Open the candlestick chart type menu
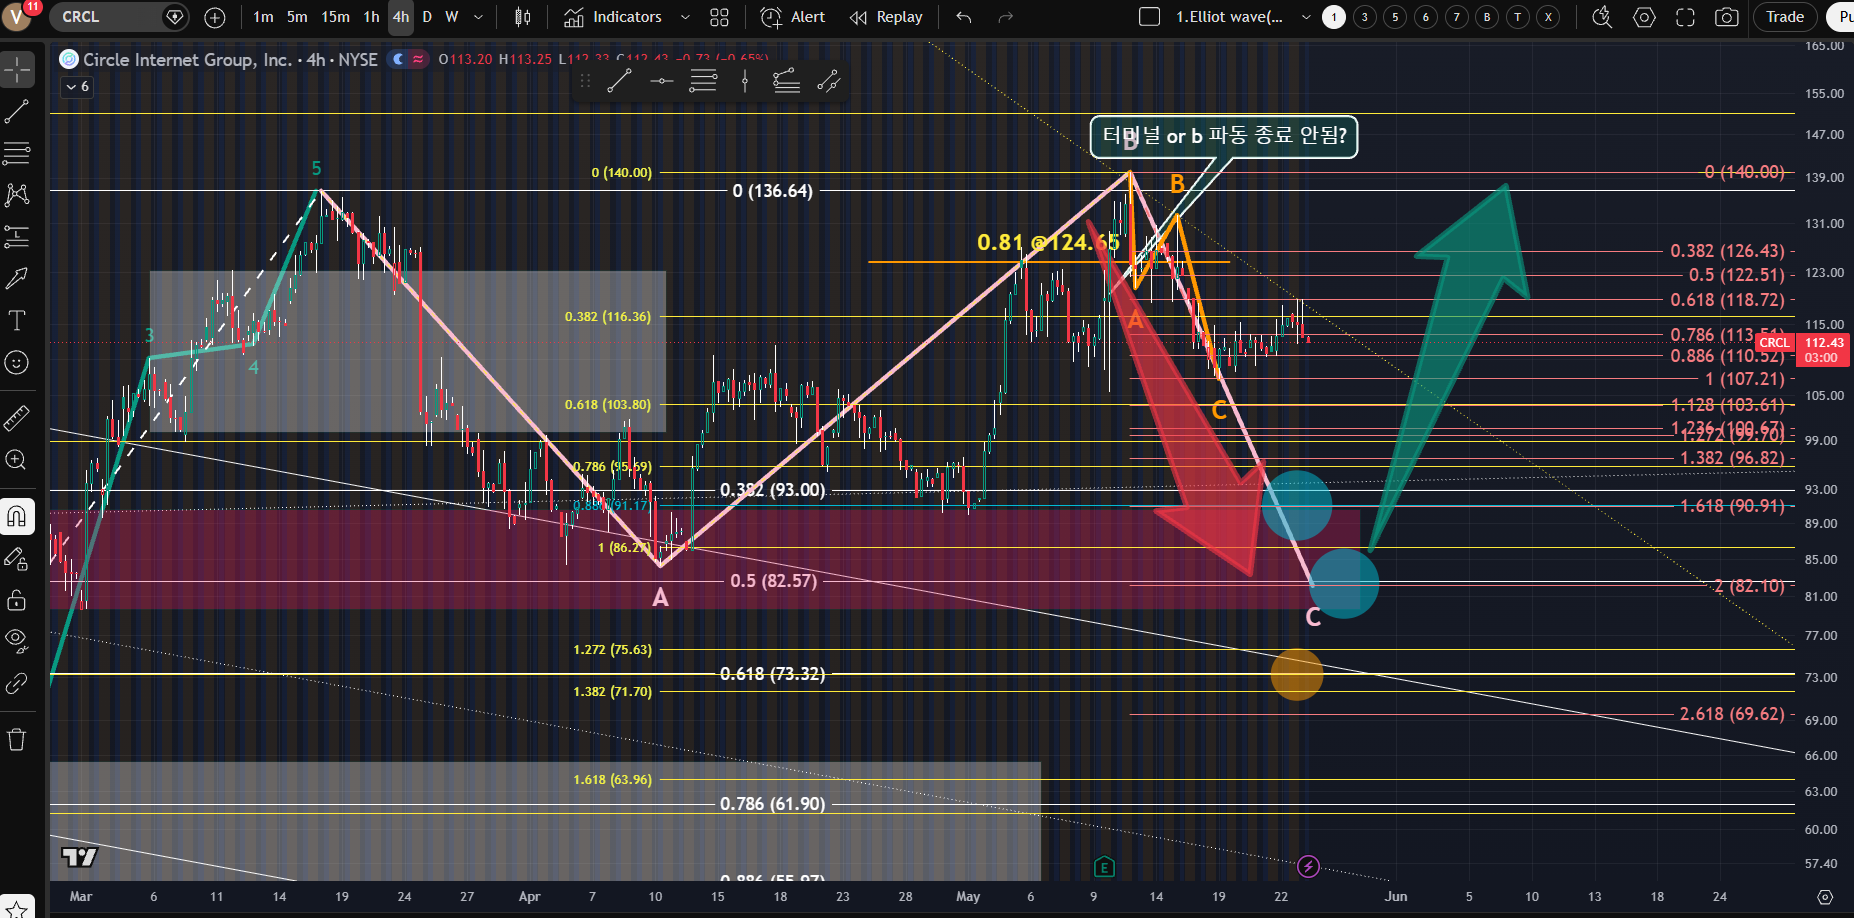 pos(522,17)
